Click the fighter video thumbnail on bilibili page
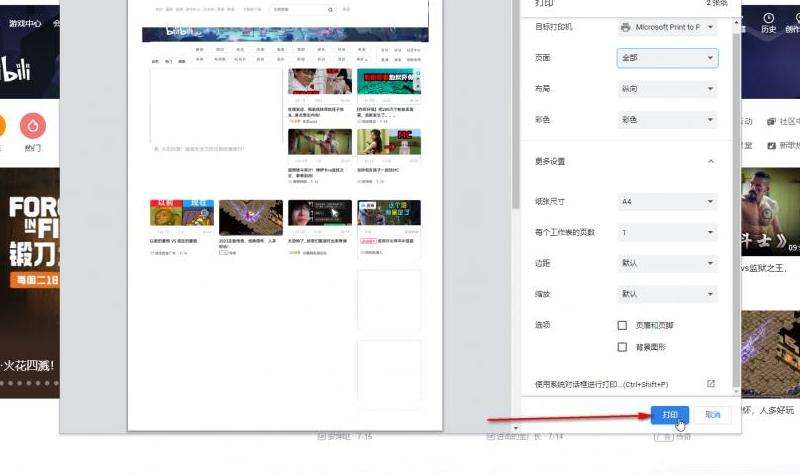 click(x=770, y=211)
